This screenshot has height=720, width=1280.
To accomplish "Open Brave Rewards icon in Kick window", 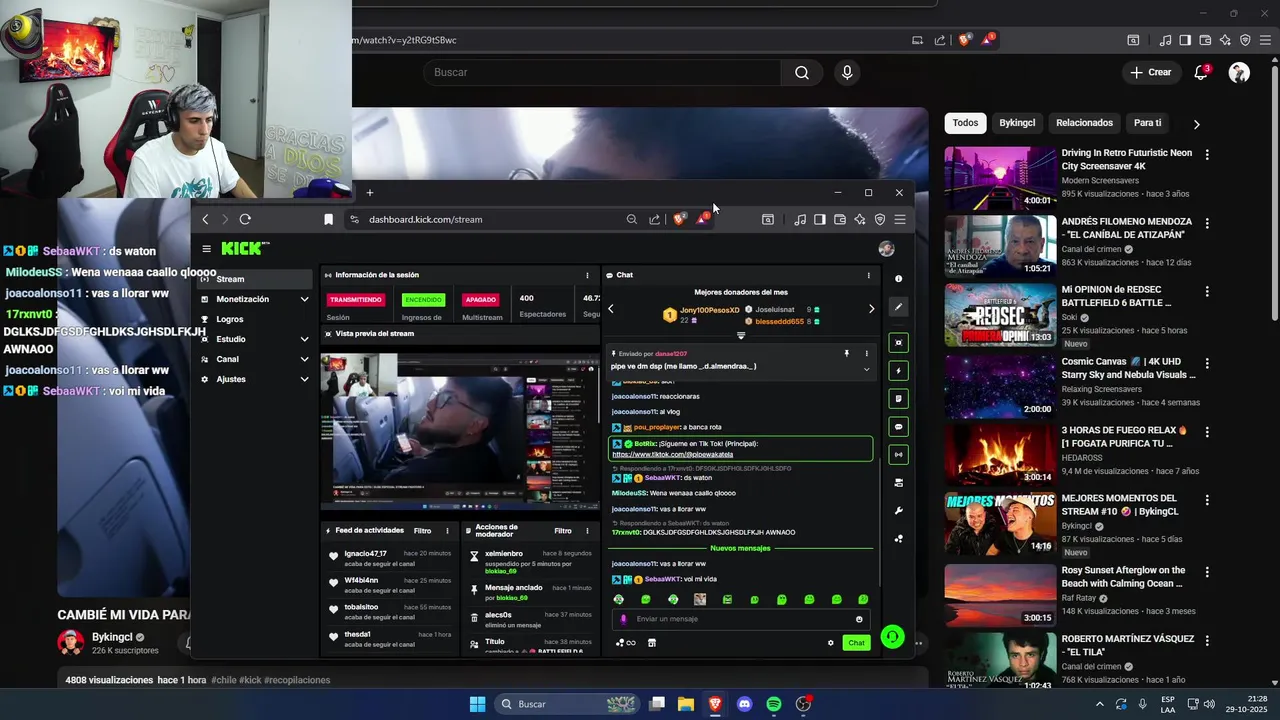I will pyautogui.click(x=702, y=219).
